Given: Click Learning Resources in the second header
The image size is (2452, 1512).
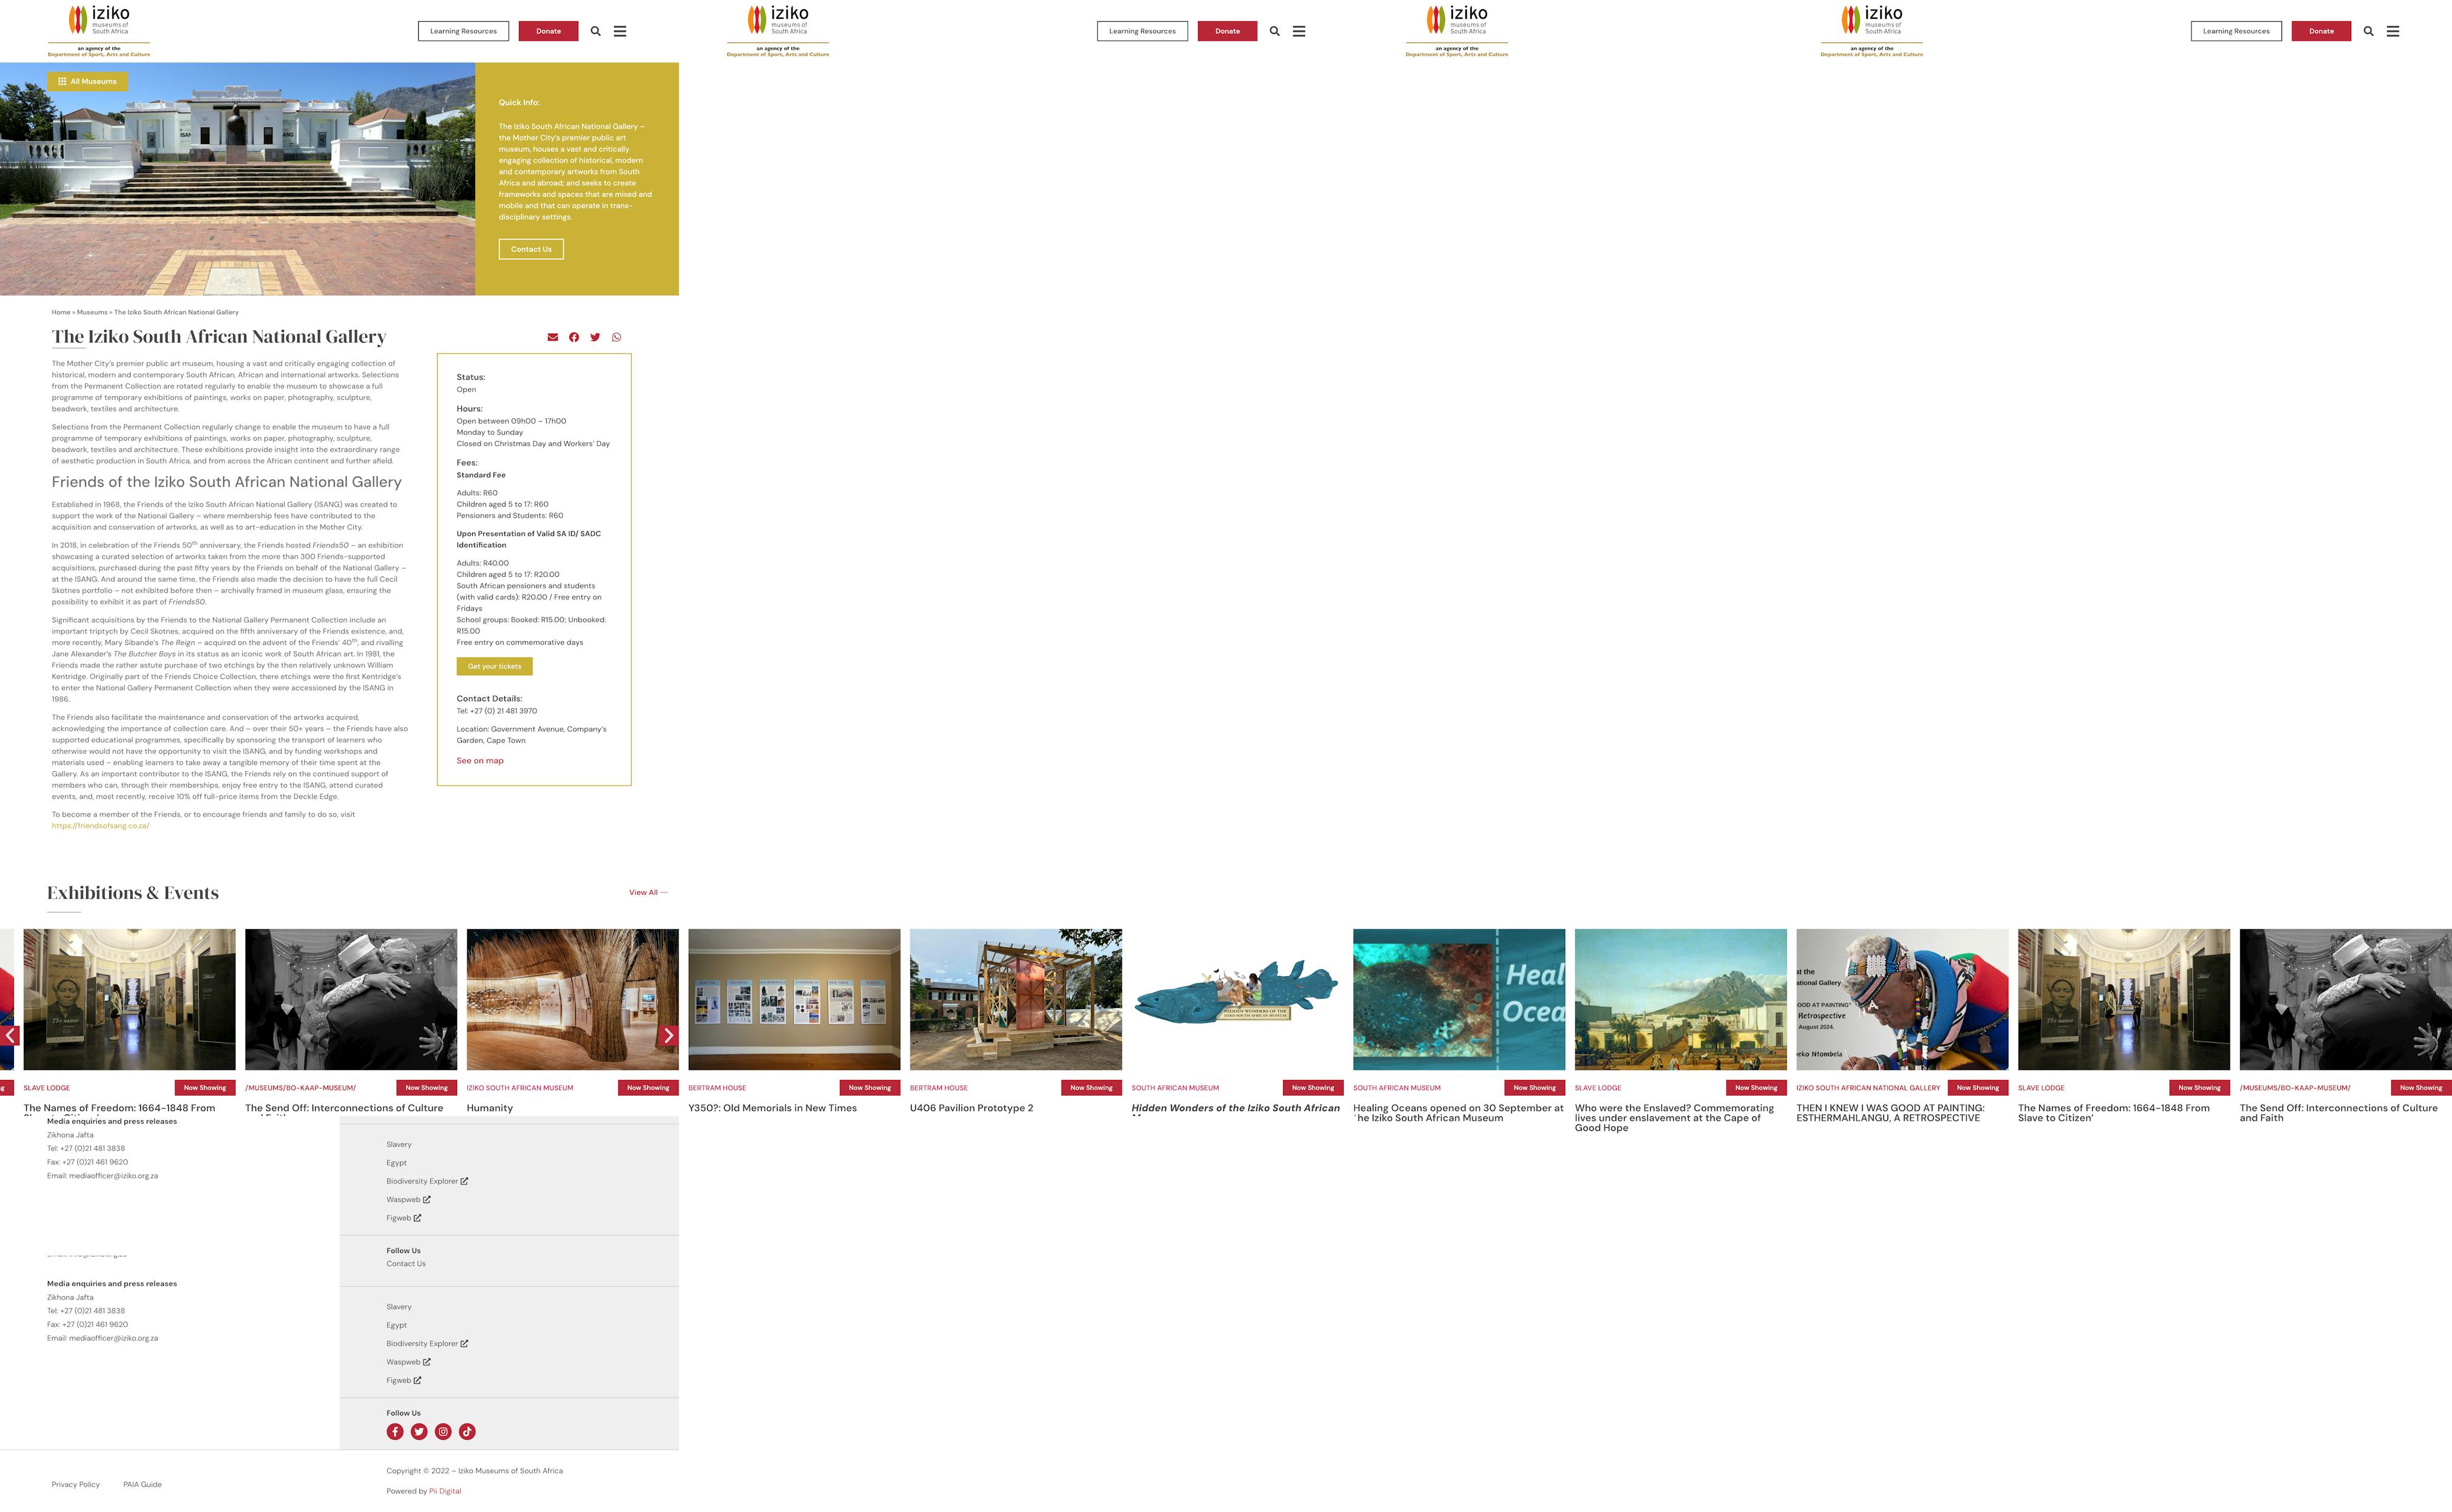Looking at the screenshot, I should click(1142, 31).
